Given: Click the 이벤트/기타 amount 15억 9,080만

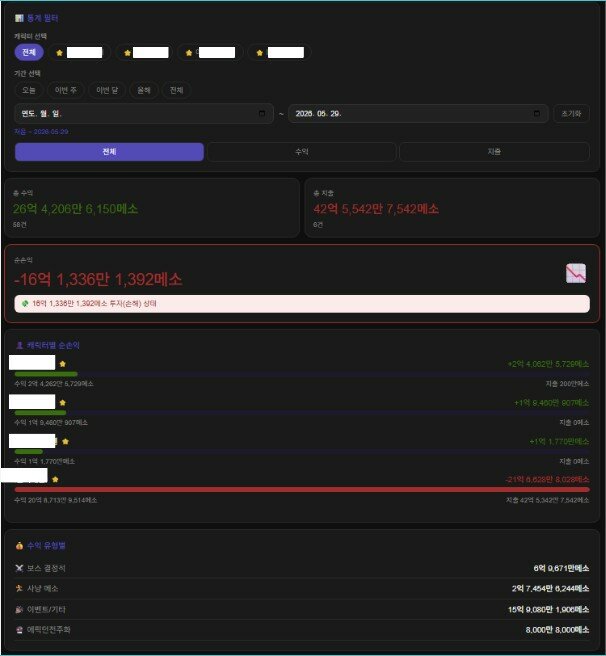Looking at the screenshot, I should click(549, 610).
